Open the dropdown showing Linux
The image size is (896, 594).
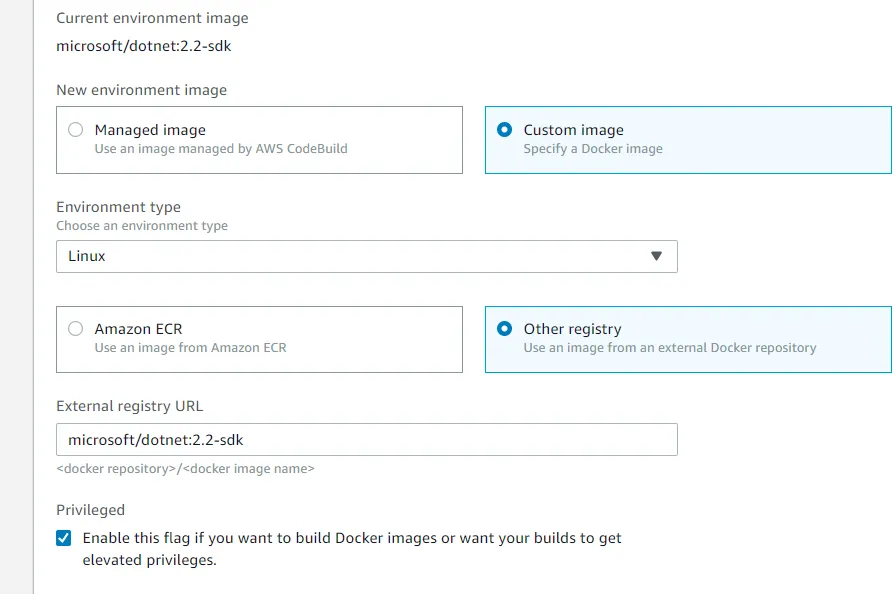366,256
